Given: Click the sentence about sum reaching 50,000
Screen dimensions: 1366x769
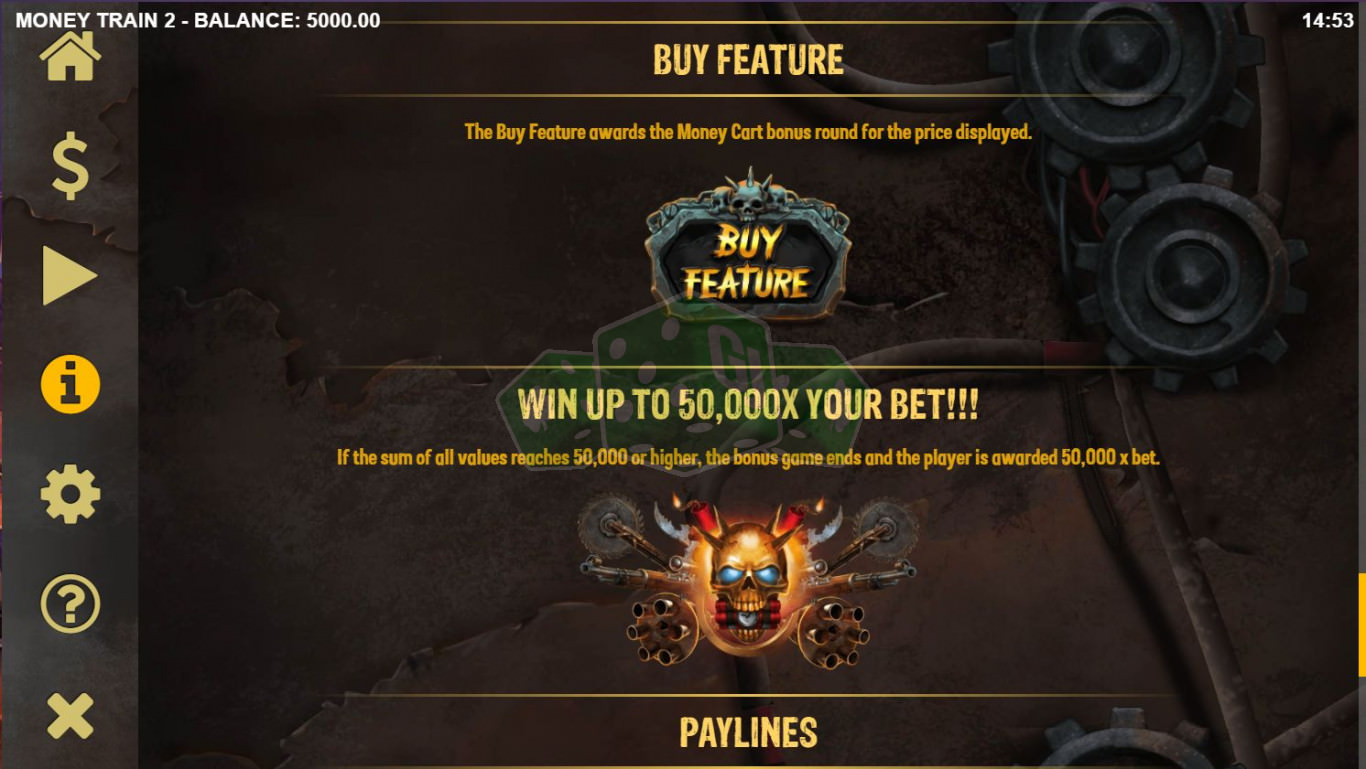Looking at the screenshot, I should pos(748,457).
